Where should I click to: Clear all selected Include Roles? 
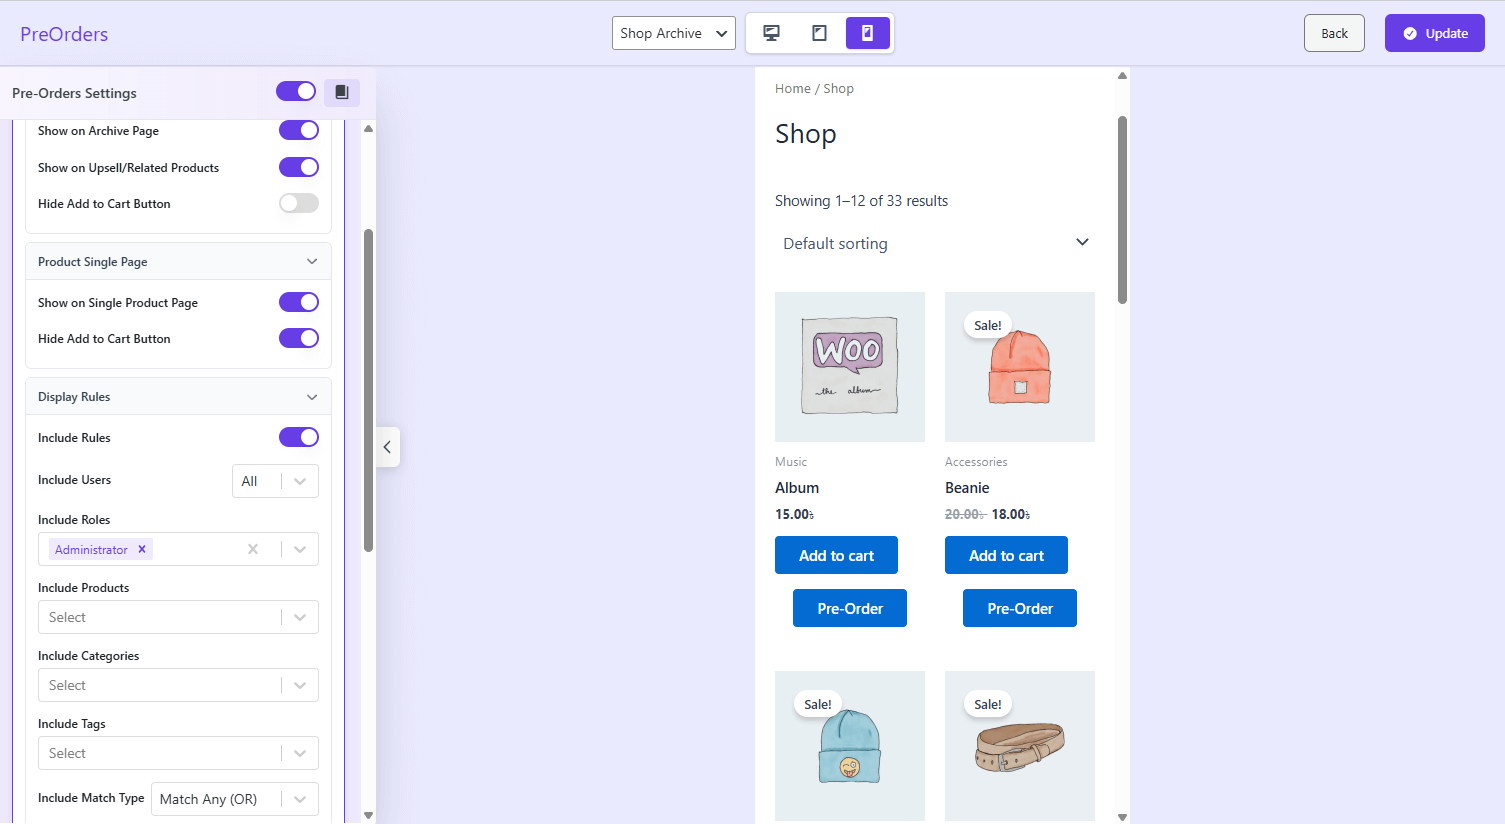[x=253, y=549]
